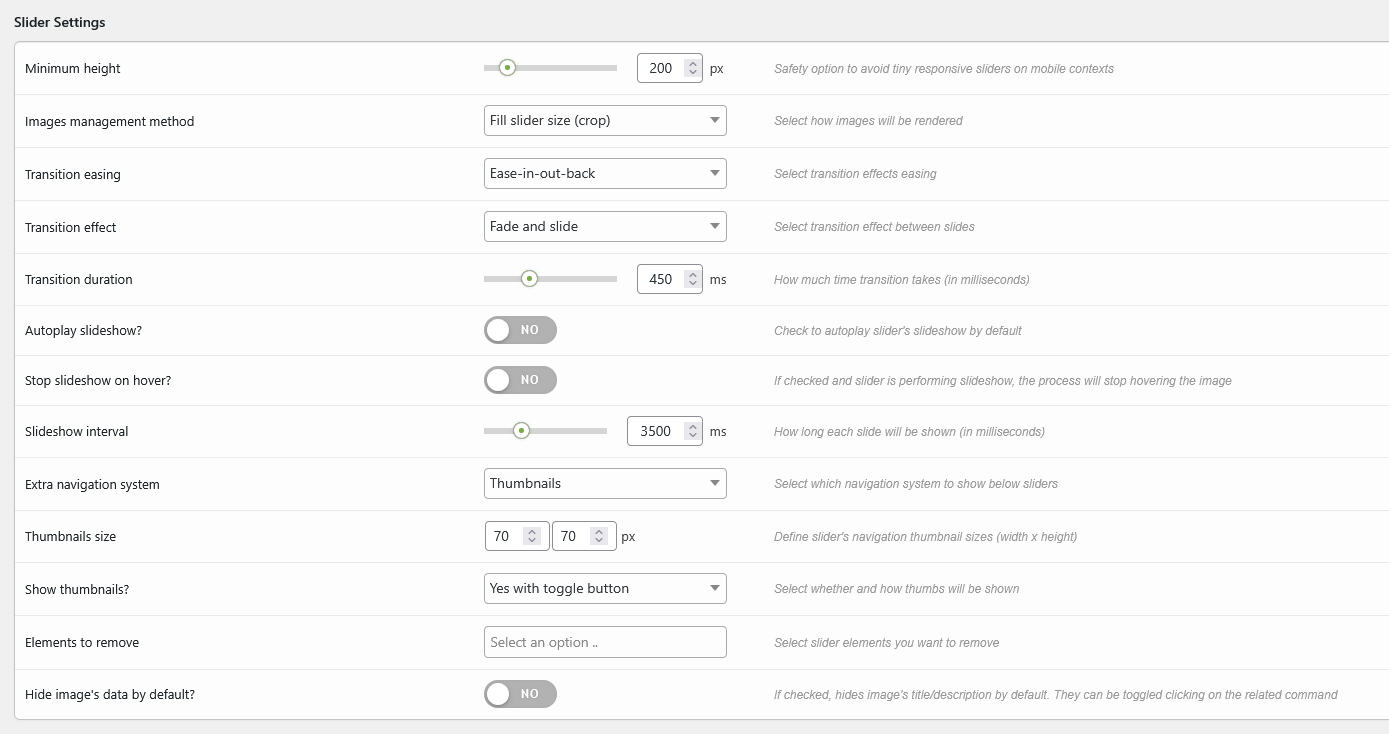Click the Slideshow interval slider handle
The width and height of the screenshot is (1389, 734).
click(521, 431)
